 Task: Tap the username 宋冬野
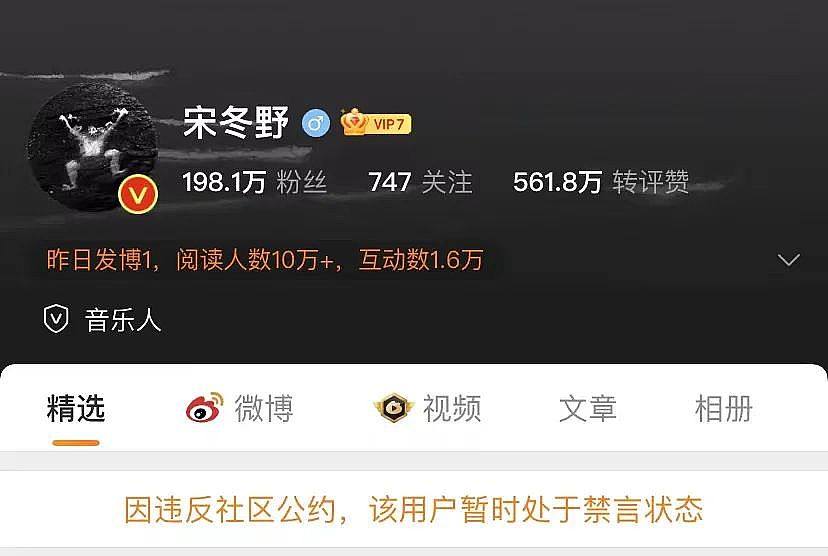[x=236, y=122]
